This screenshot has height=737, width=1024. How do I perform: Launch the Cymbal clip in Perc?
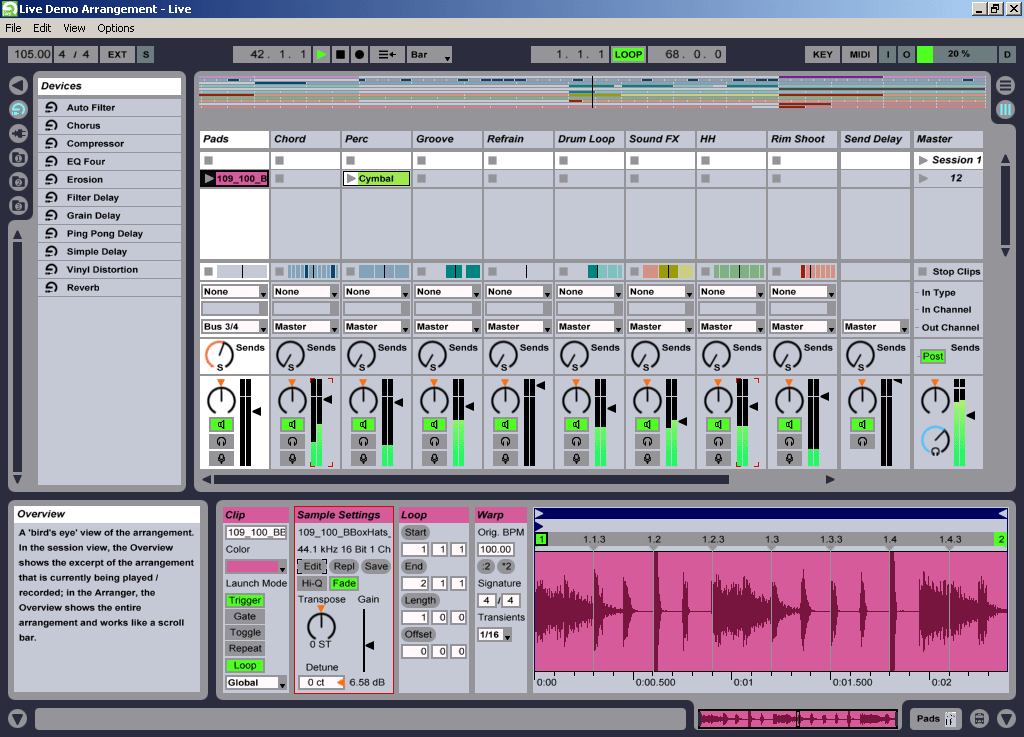(x=351, y=178)
